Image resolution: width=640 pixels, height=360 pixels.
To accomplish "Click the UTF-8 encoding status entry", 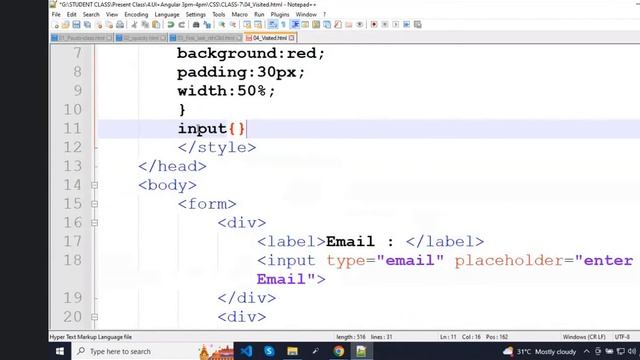I will [x=622, y=337].
